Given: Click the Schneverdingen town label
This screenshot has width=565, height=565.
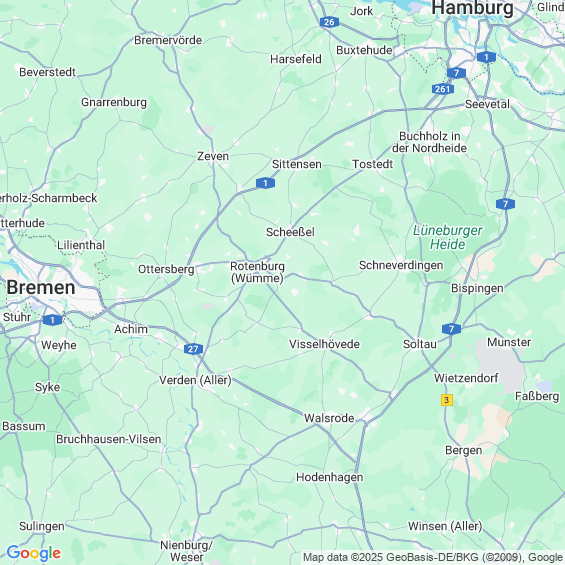Looking at the screenshot, I should pos(401,265).
